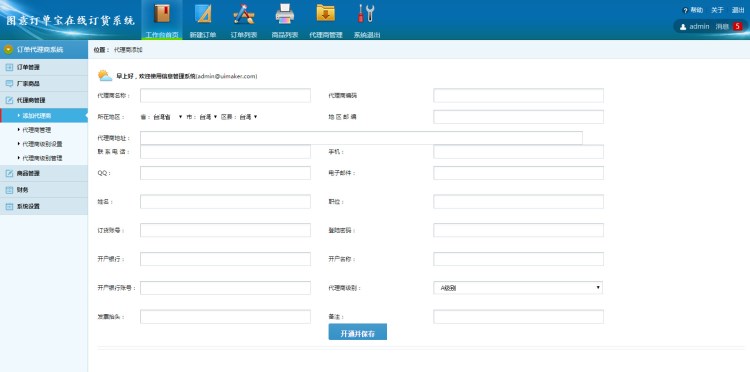Click the 订单代理商系统 round header icon
Viewport: 750px width, 372px height.
8,49
